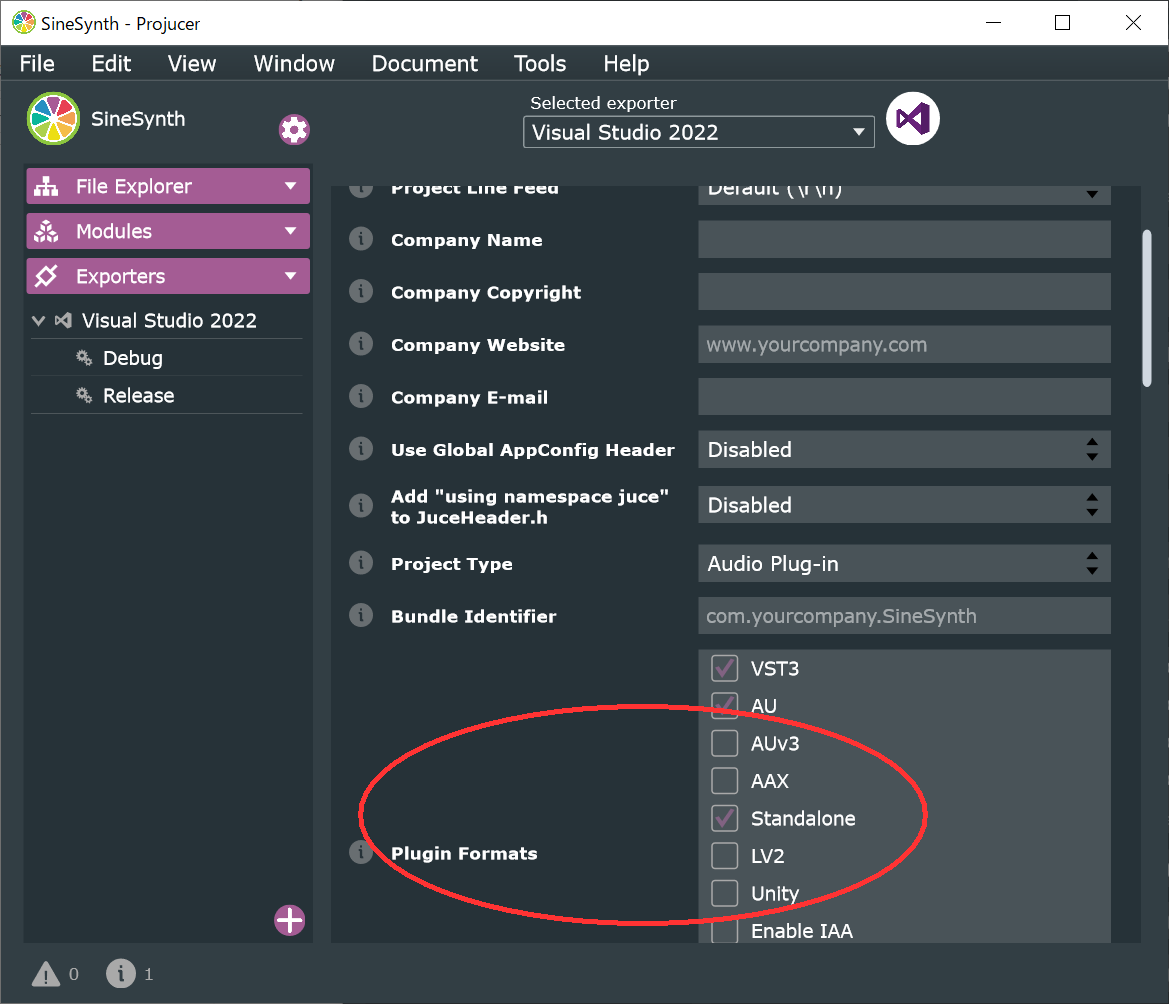The width and height of the screenshot is (1169, 1004).
Task: Click the Modules panel cubes icon
Action: pyautogui.click(x=46, y=231)
